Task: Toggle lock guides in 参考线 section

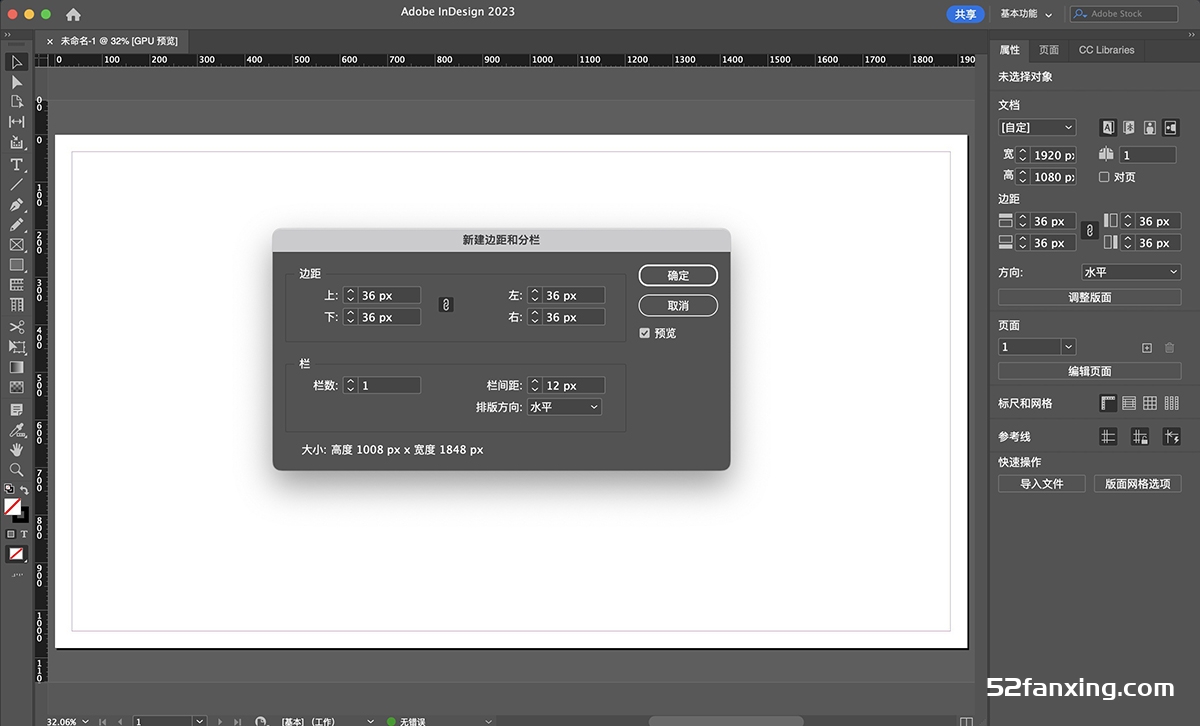Action: (1140, 436)
